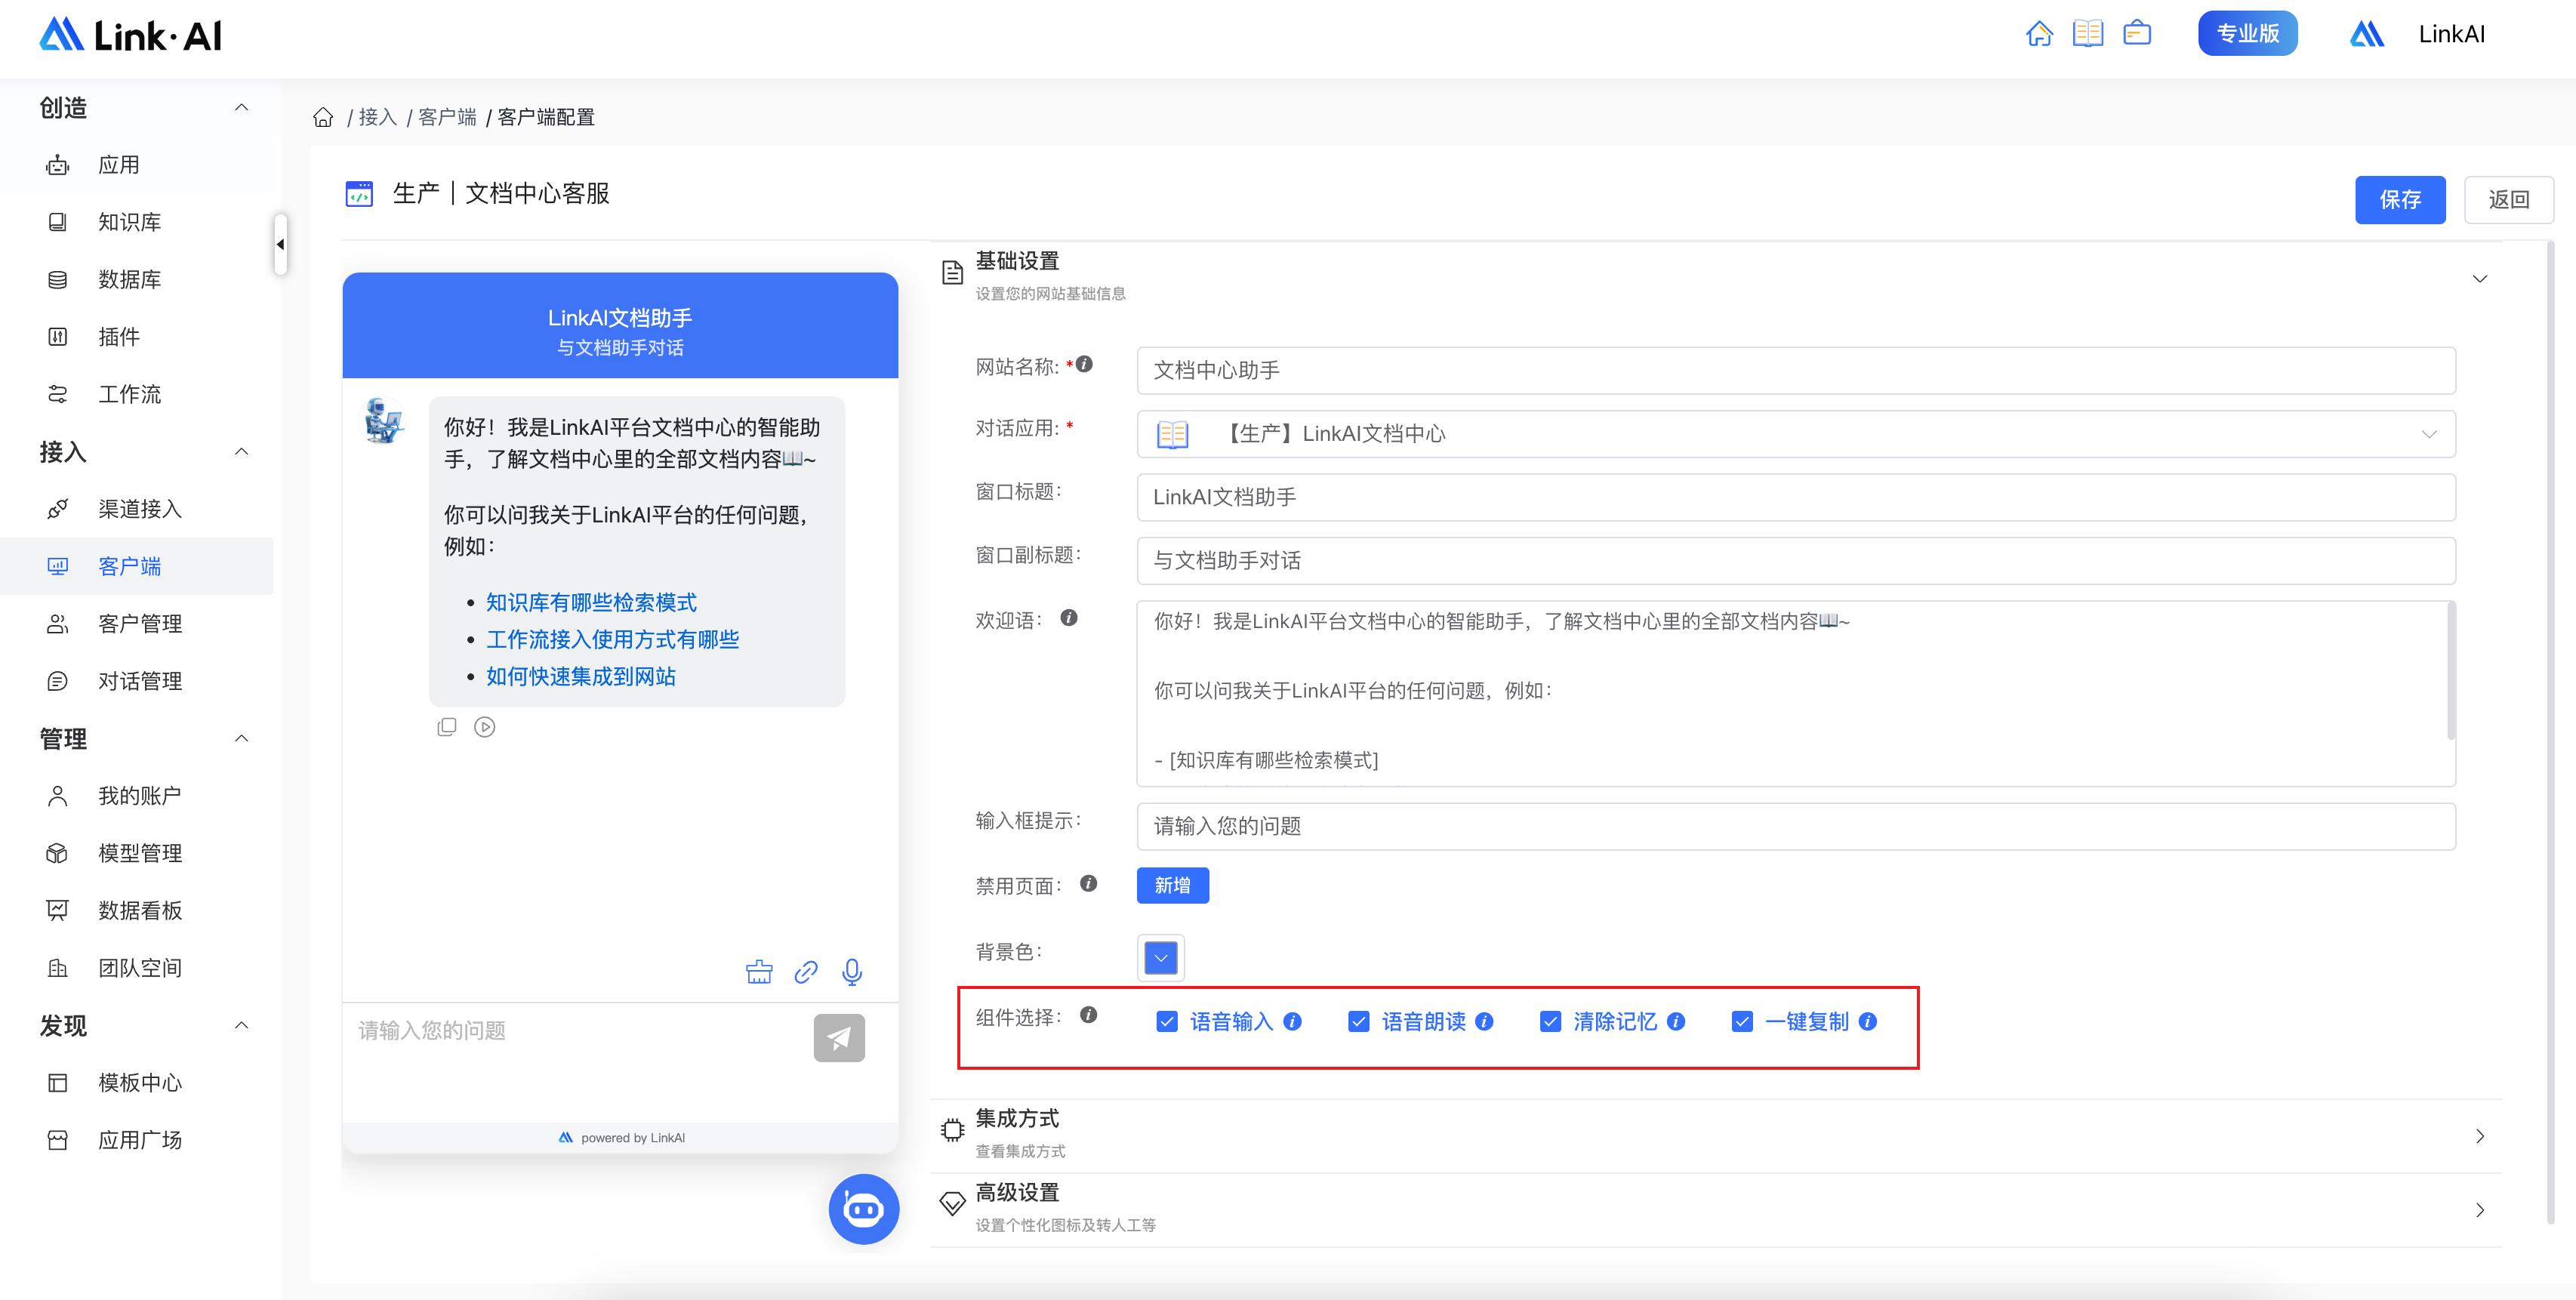
Task: Click the info icon next to 网站名称
Action: [1084, 365]
